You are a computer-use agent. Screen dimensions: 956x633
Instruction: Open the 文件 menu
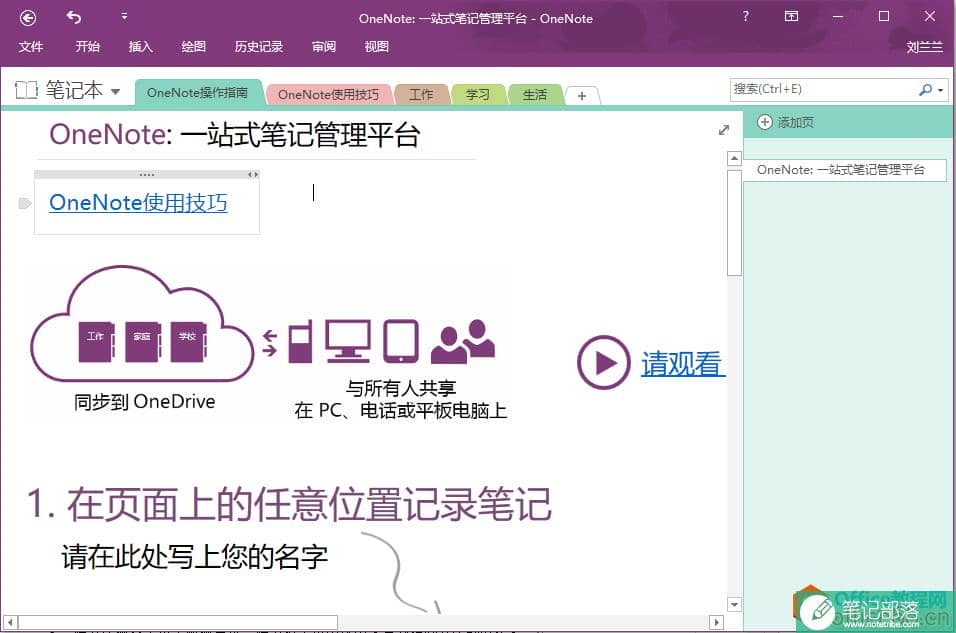click(x=30, y=46)
